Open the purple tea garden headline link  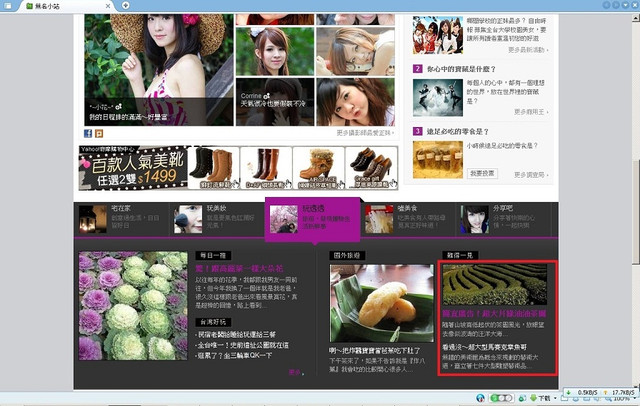point(494,314)
